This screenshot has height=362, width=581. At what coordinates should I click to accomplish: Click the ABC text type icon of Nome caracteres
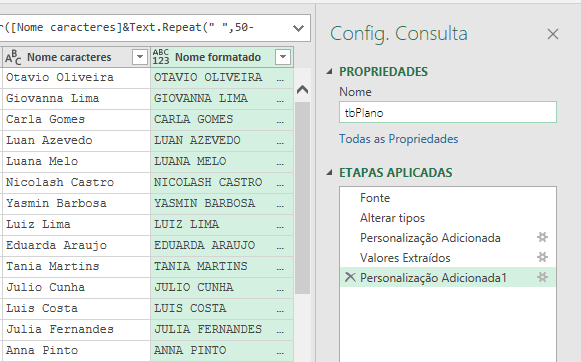[13, 57]
